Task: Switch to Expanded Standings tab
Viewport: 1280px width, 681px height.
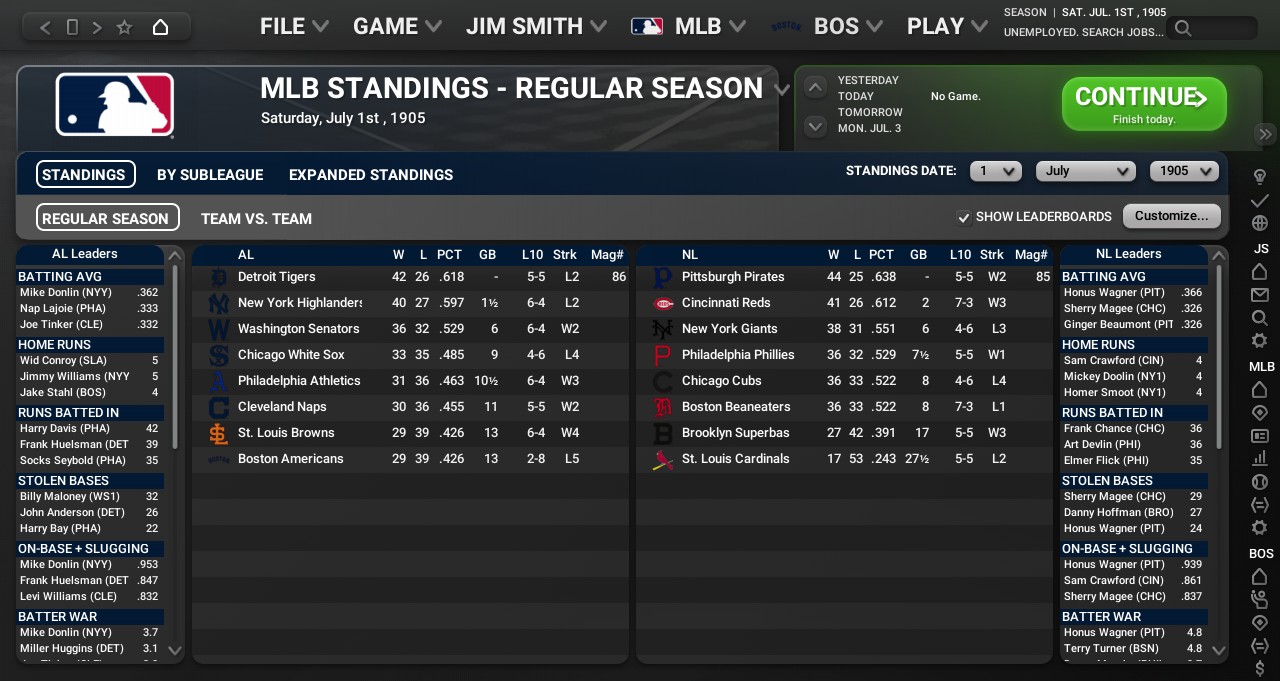Action: tap(370, 174)
